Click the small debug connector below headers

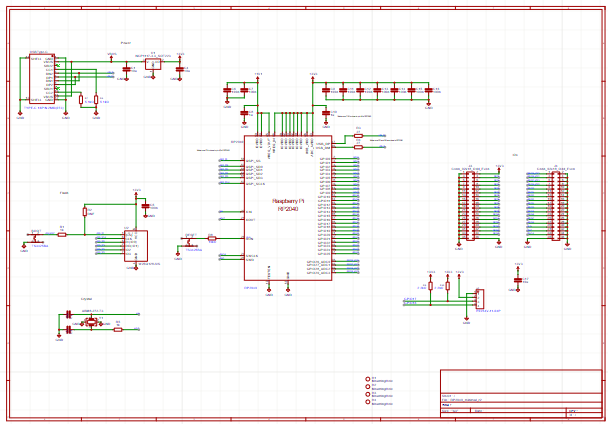[x=480, y=300]
